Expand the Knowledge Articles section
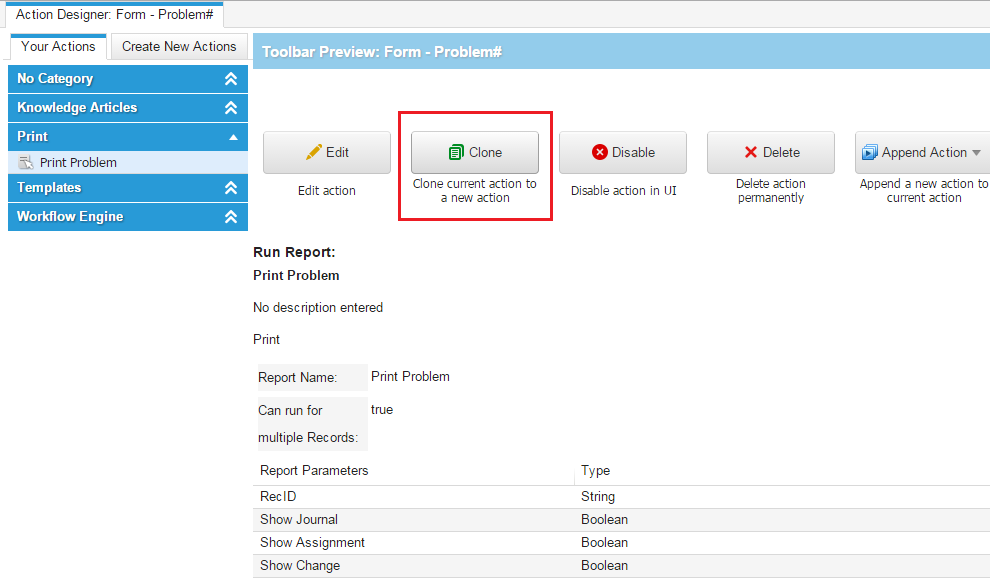 click(x=231, y=108)
